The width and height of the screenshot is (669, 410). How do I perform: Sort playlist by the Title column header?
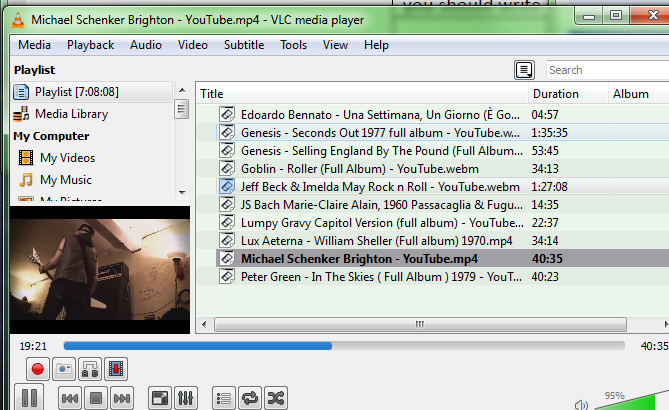(x=362, y=94)
